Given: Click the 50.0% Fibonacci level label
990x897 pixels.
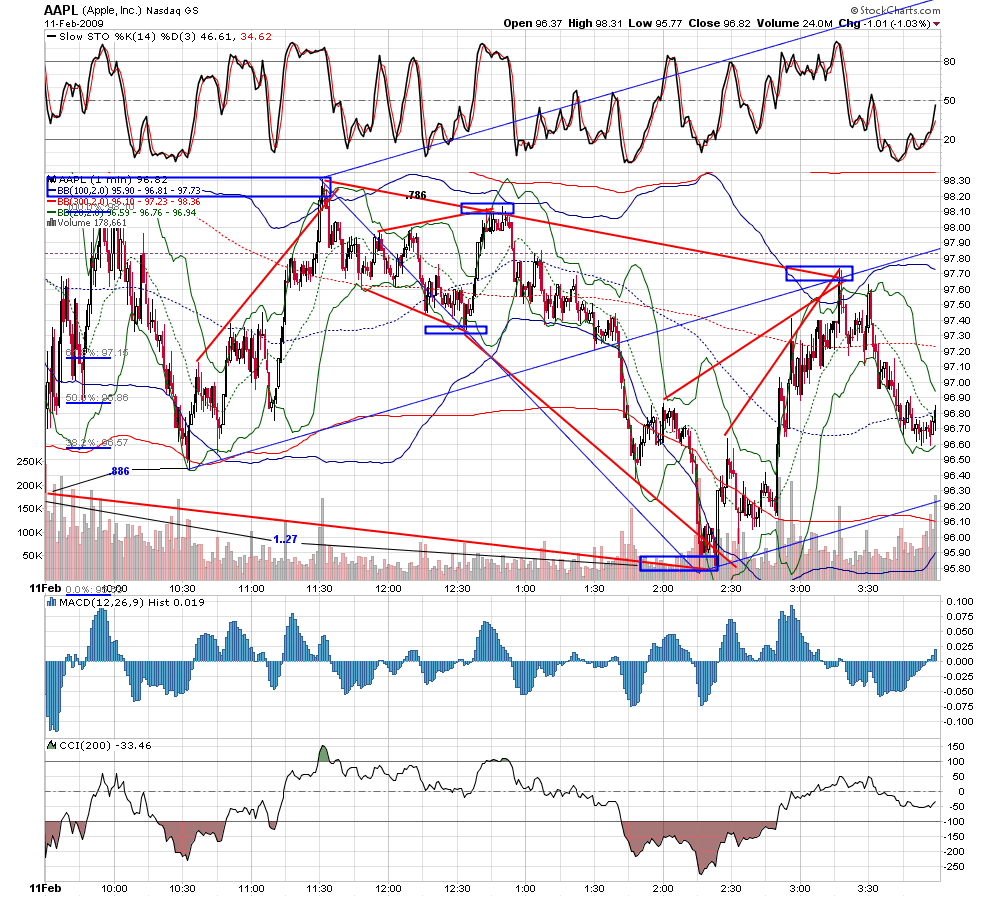Looking at the screenshot, I should point(97,398).
